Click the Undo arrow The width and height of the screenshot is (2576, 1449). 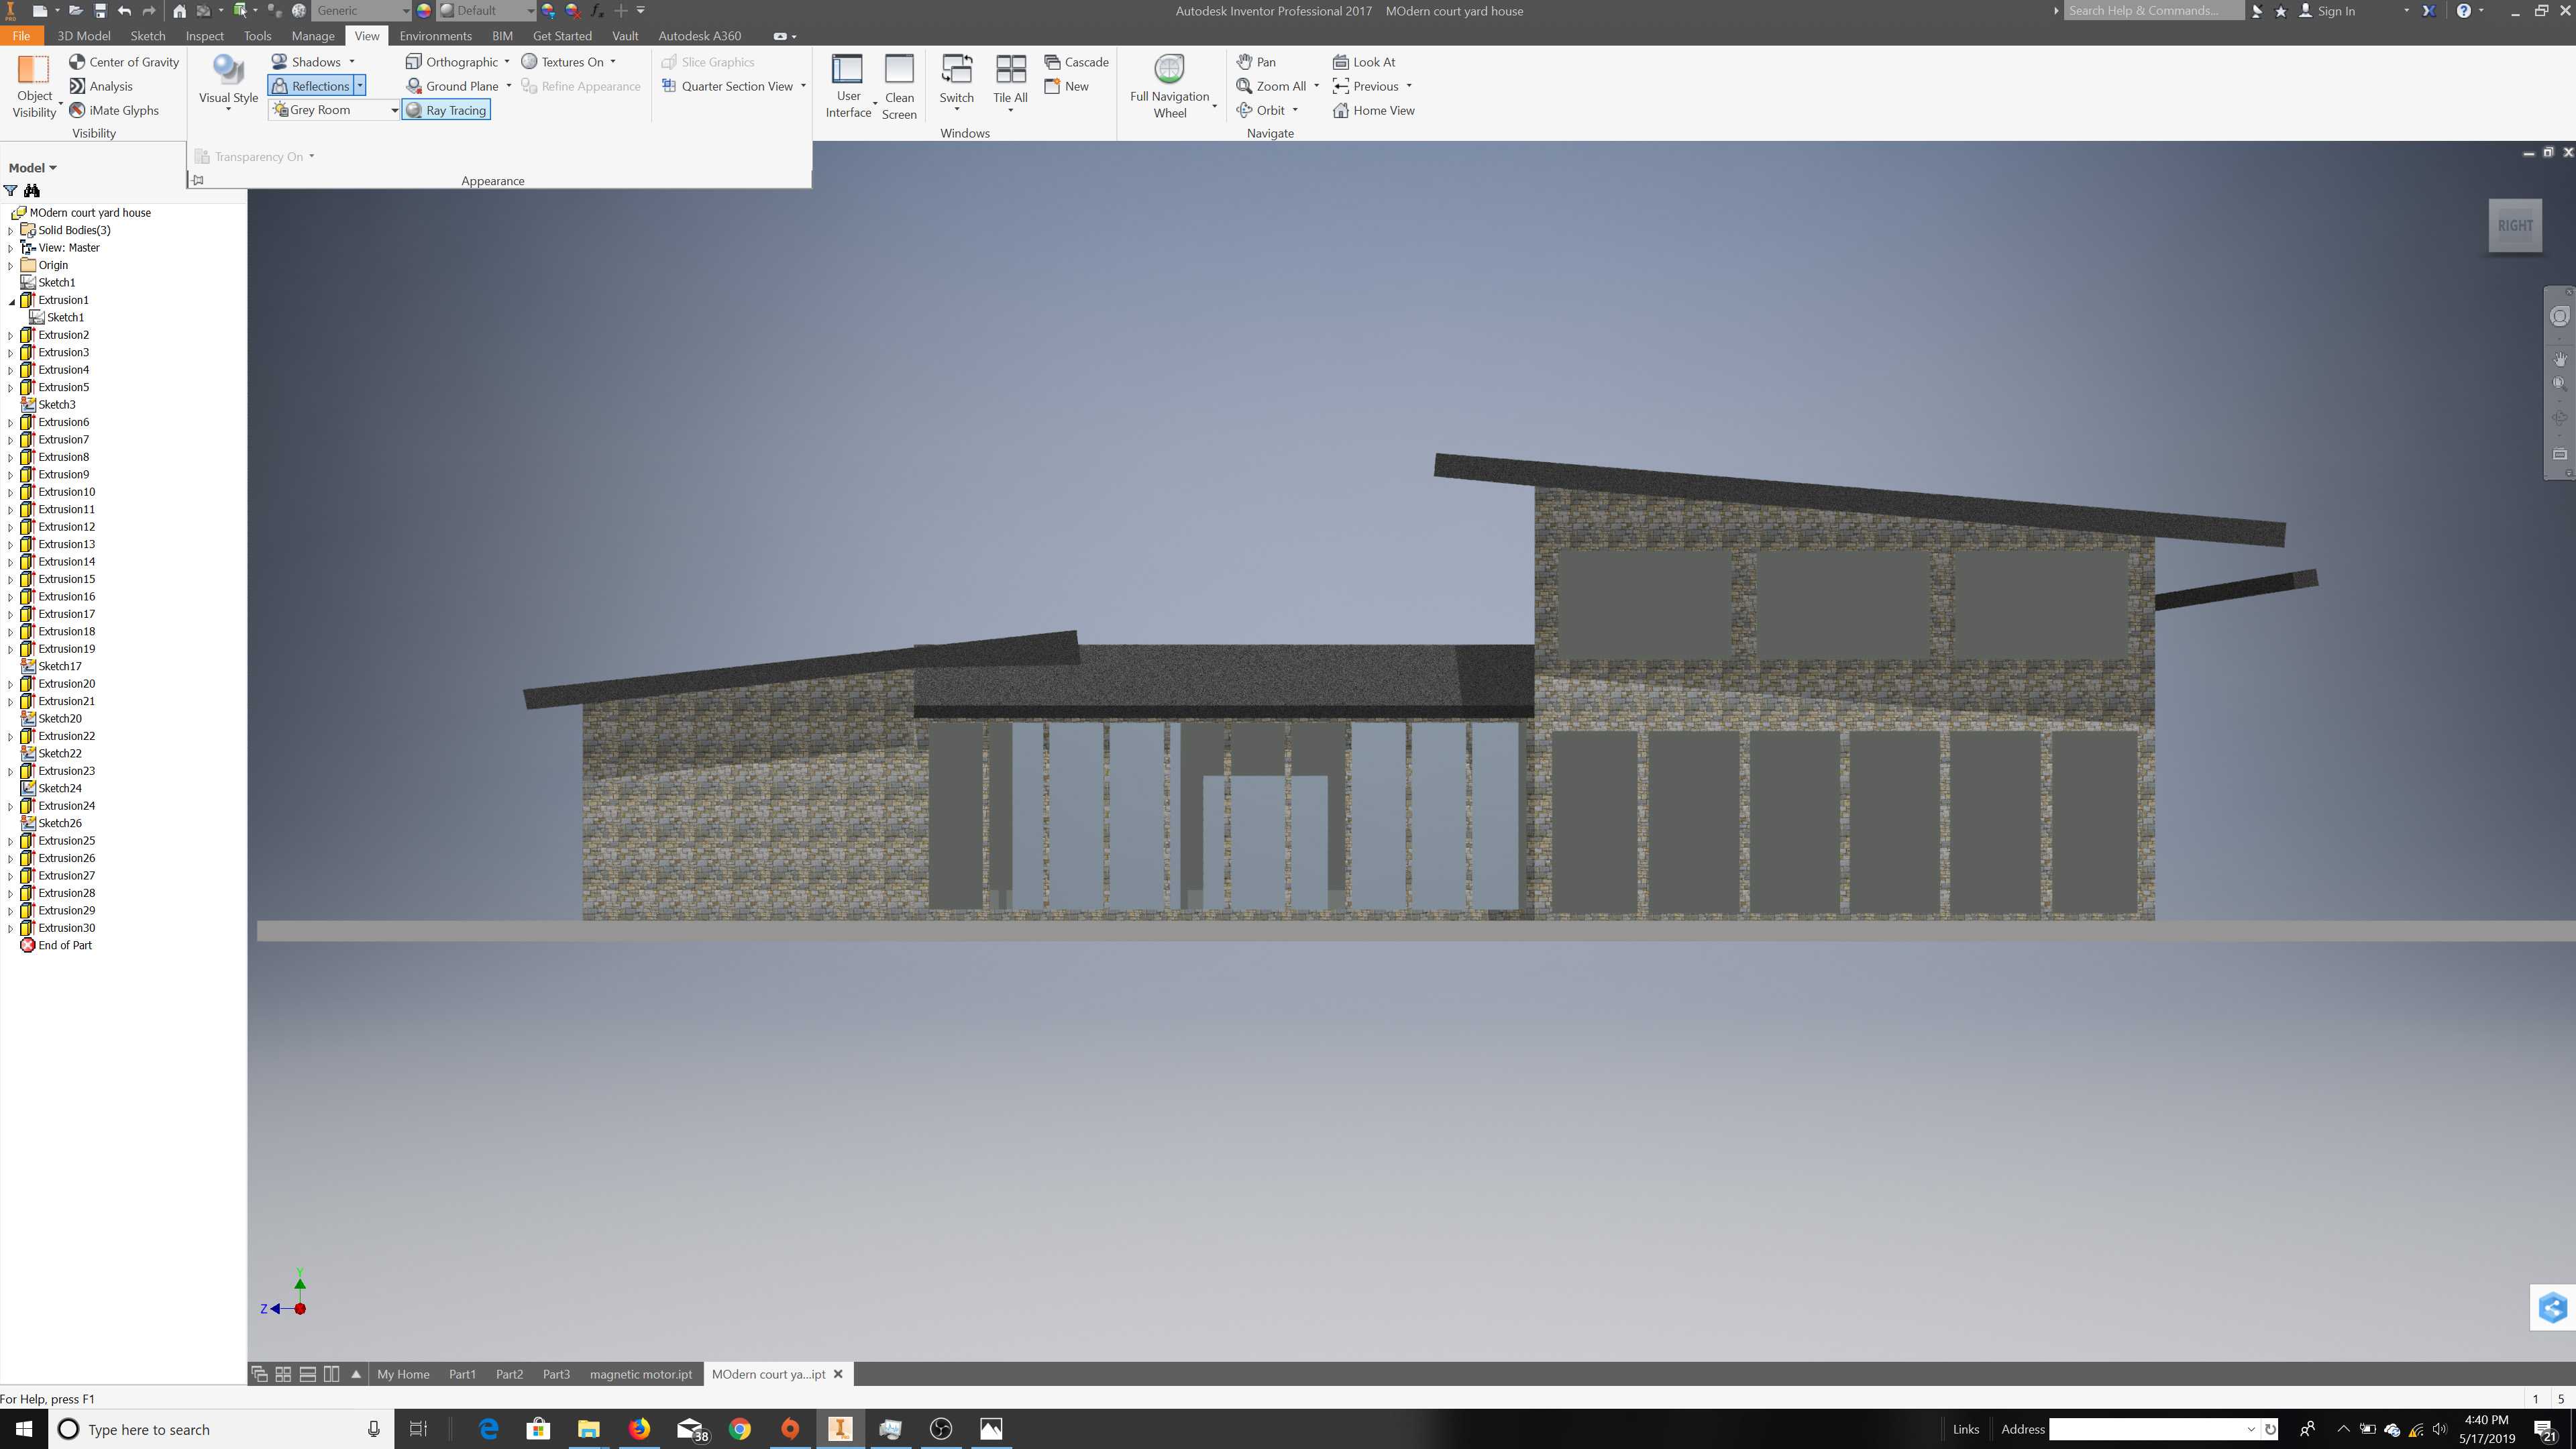(124, 11)
